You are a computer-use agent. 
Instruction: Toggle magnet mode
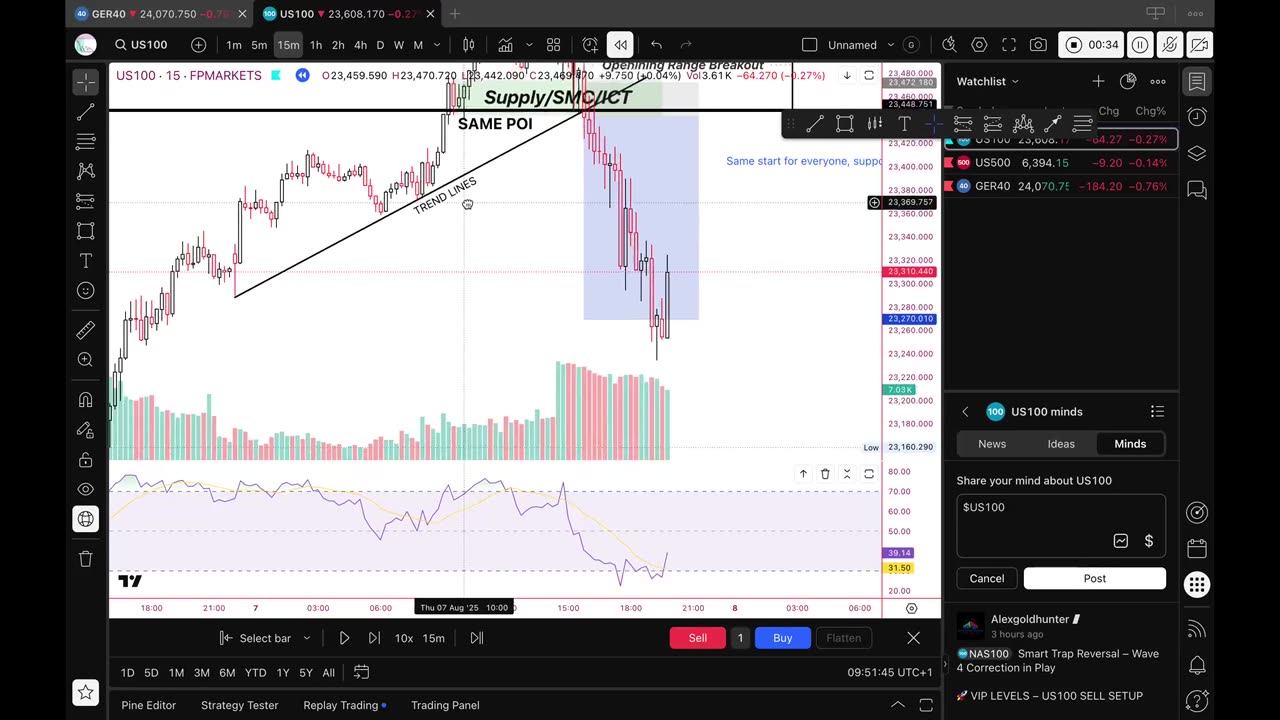click(x=86, y=400)
